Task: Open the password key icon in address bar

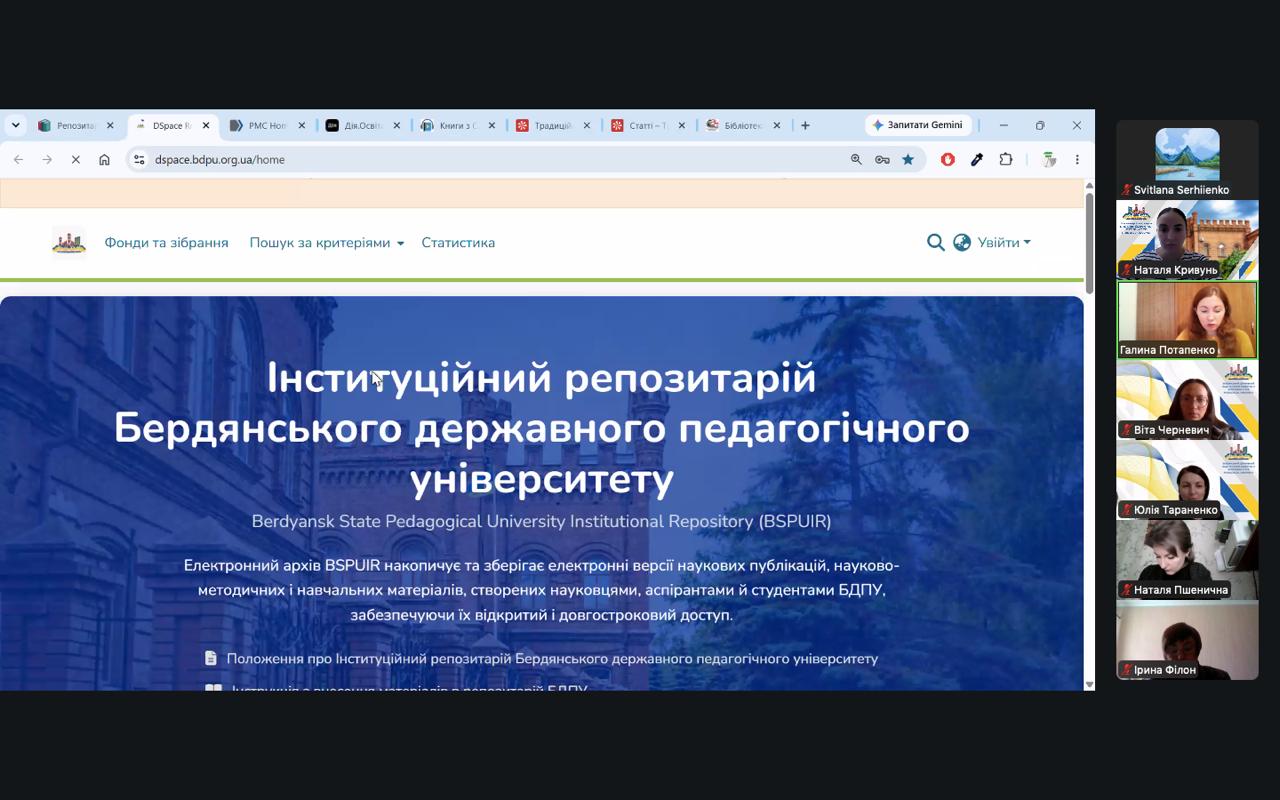Action: (882, 159)
